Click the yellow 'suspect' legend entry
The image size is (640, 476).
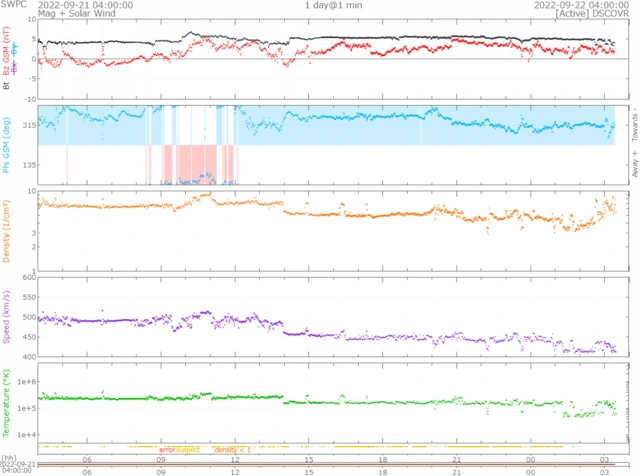pyautogui.click(x=188, y=450)
